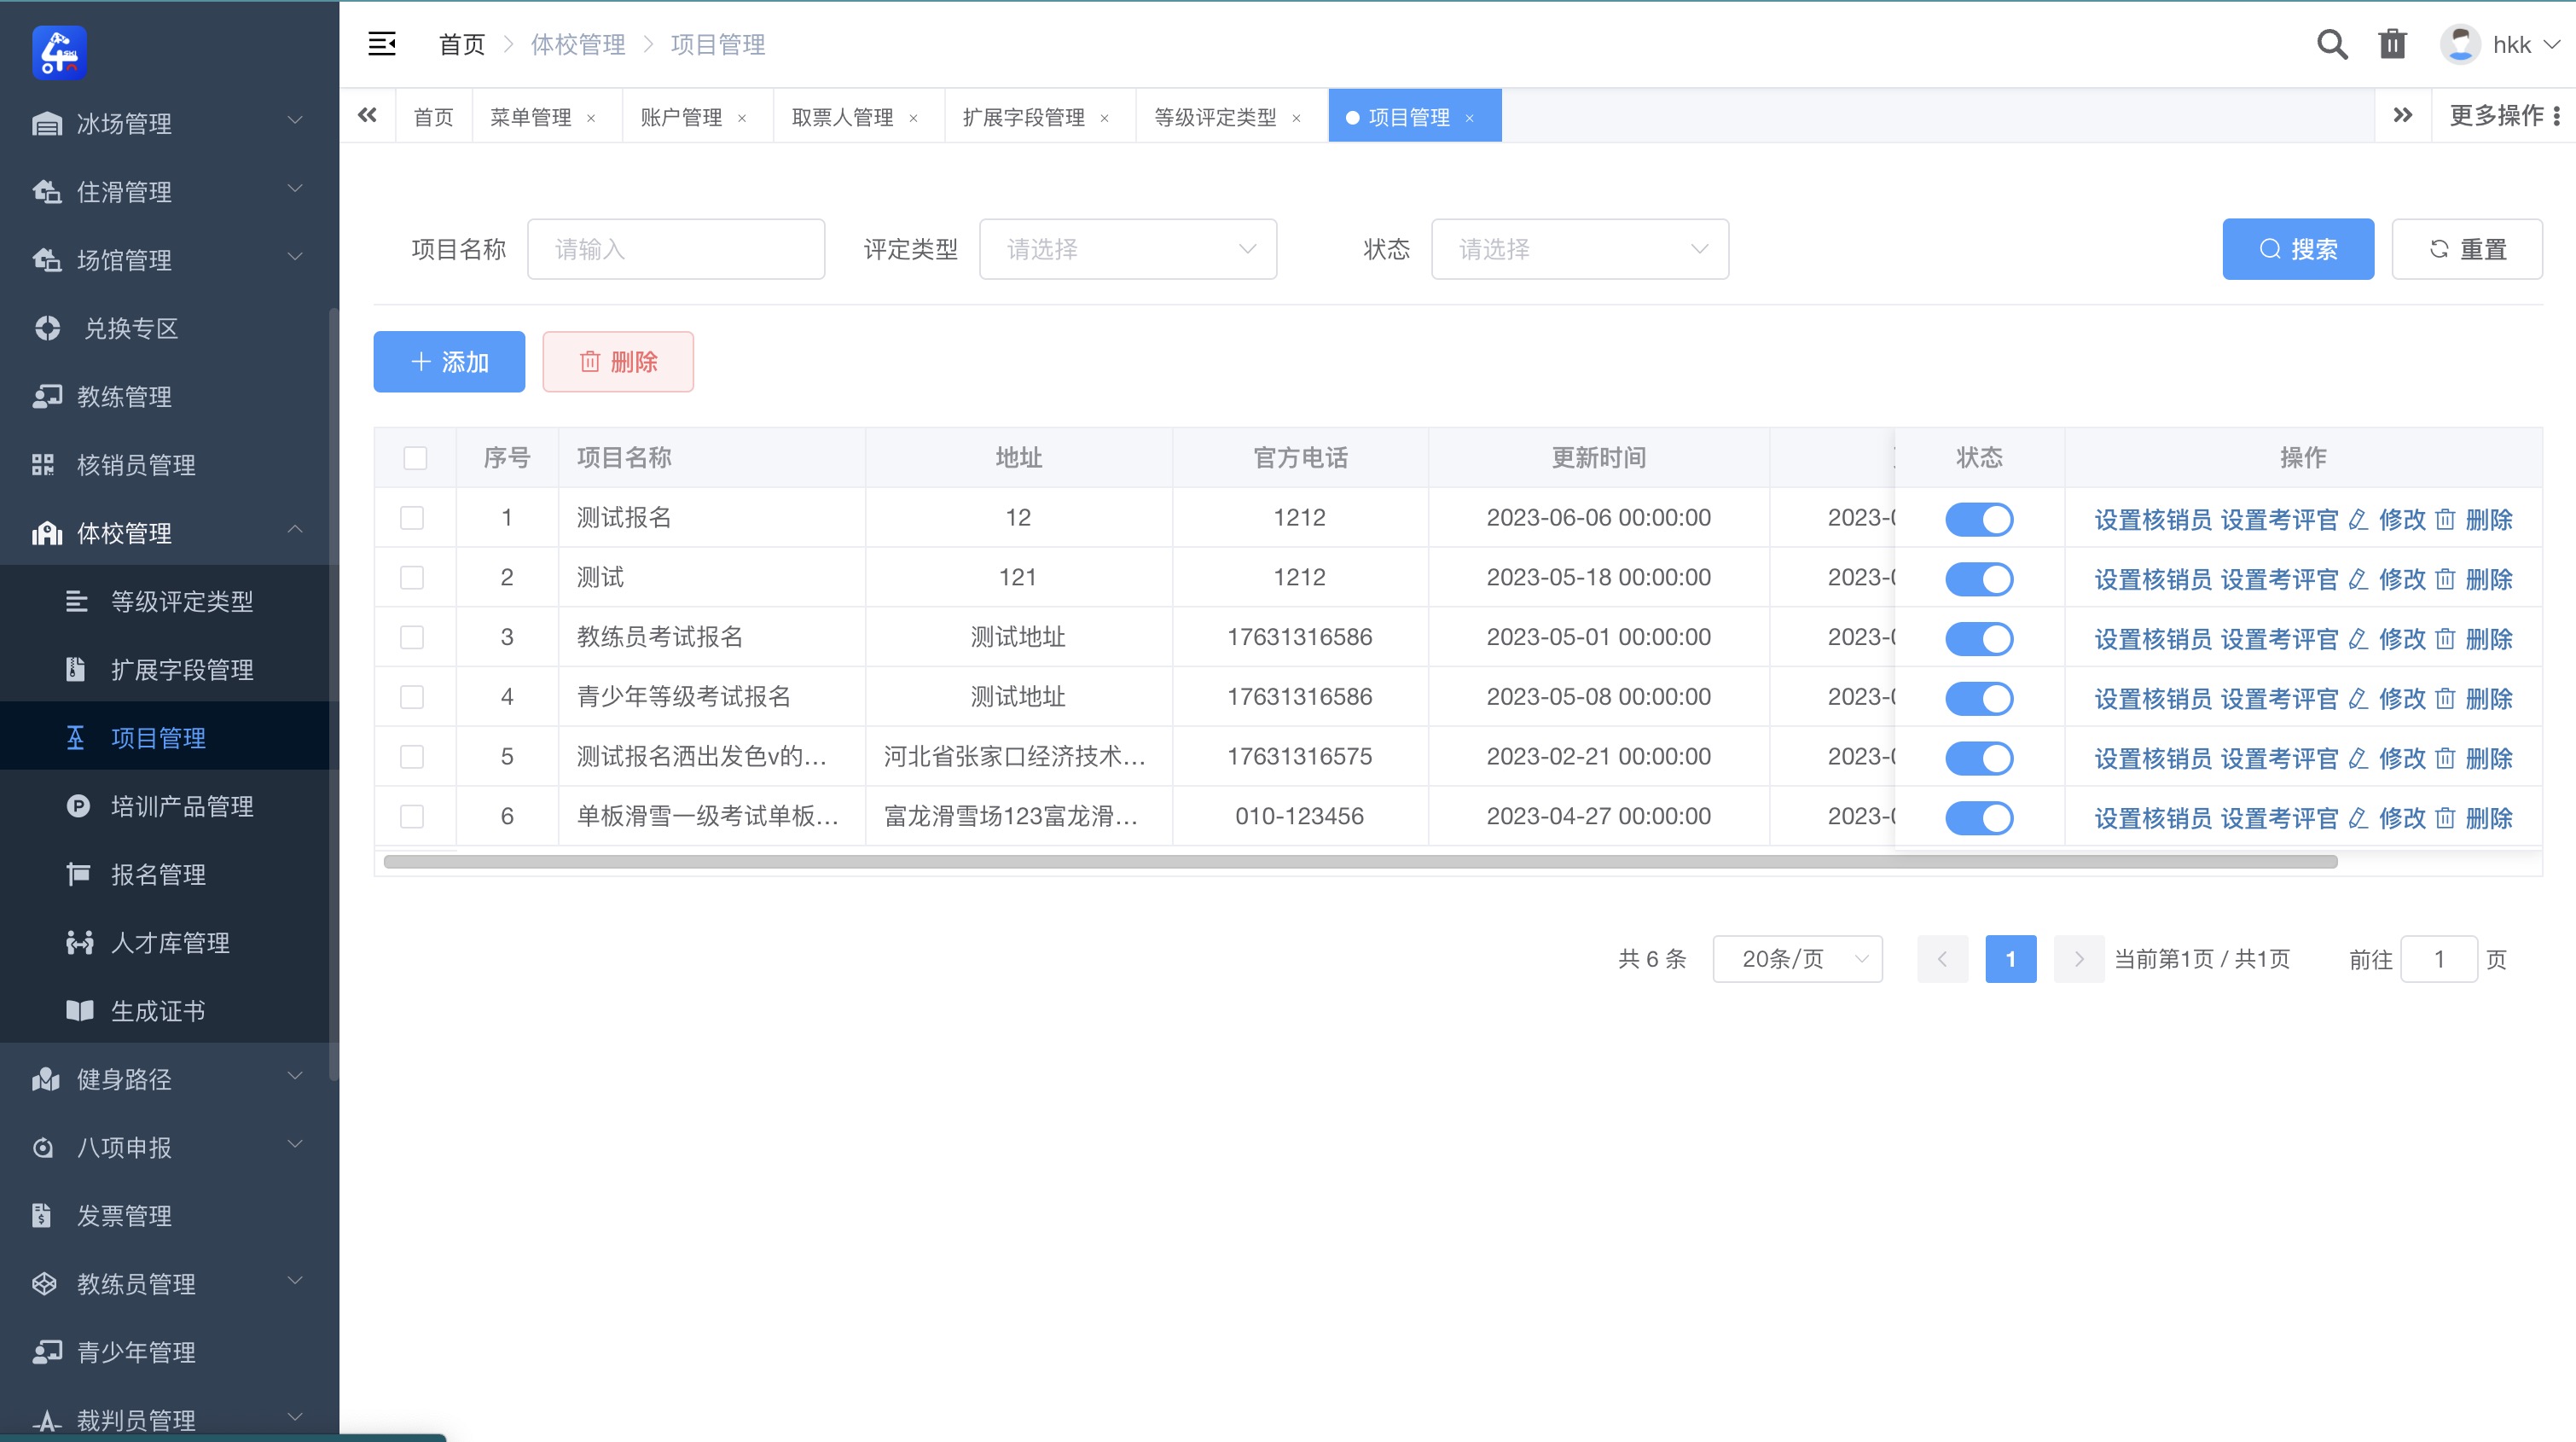Close the 取票人管理 tab

coord(913,118)
